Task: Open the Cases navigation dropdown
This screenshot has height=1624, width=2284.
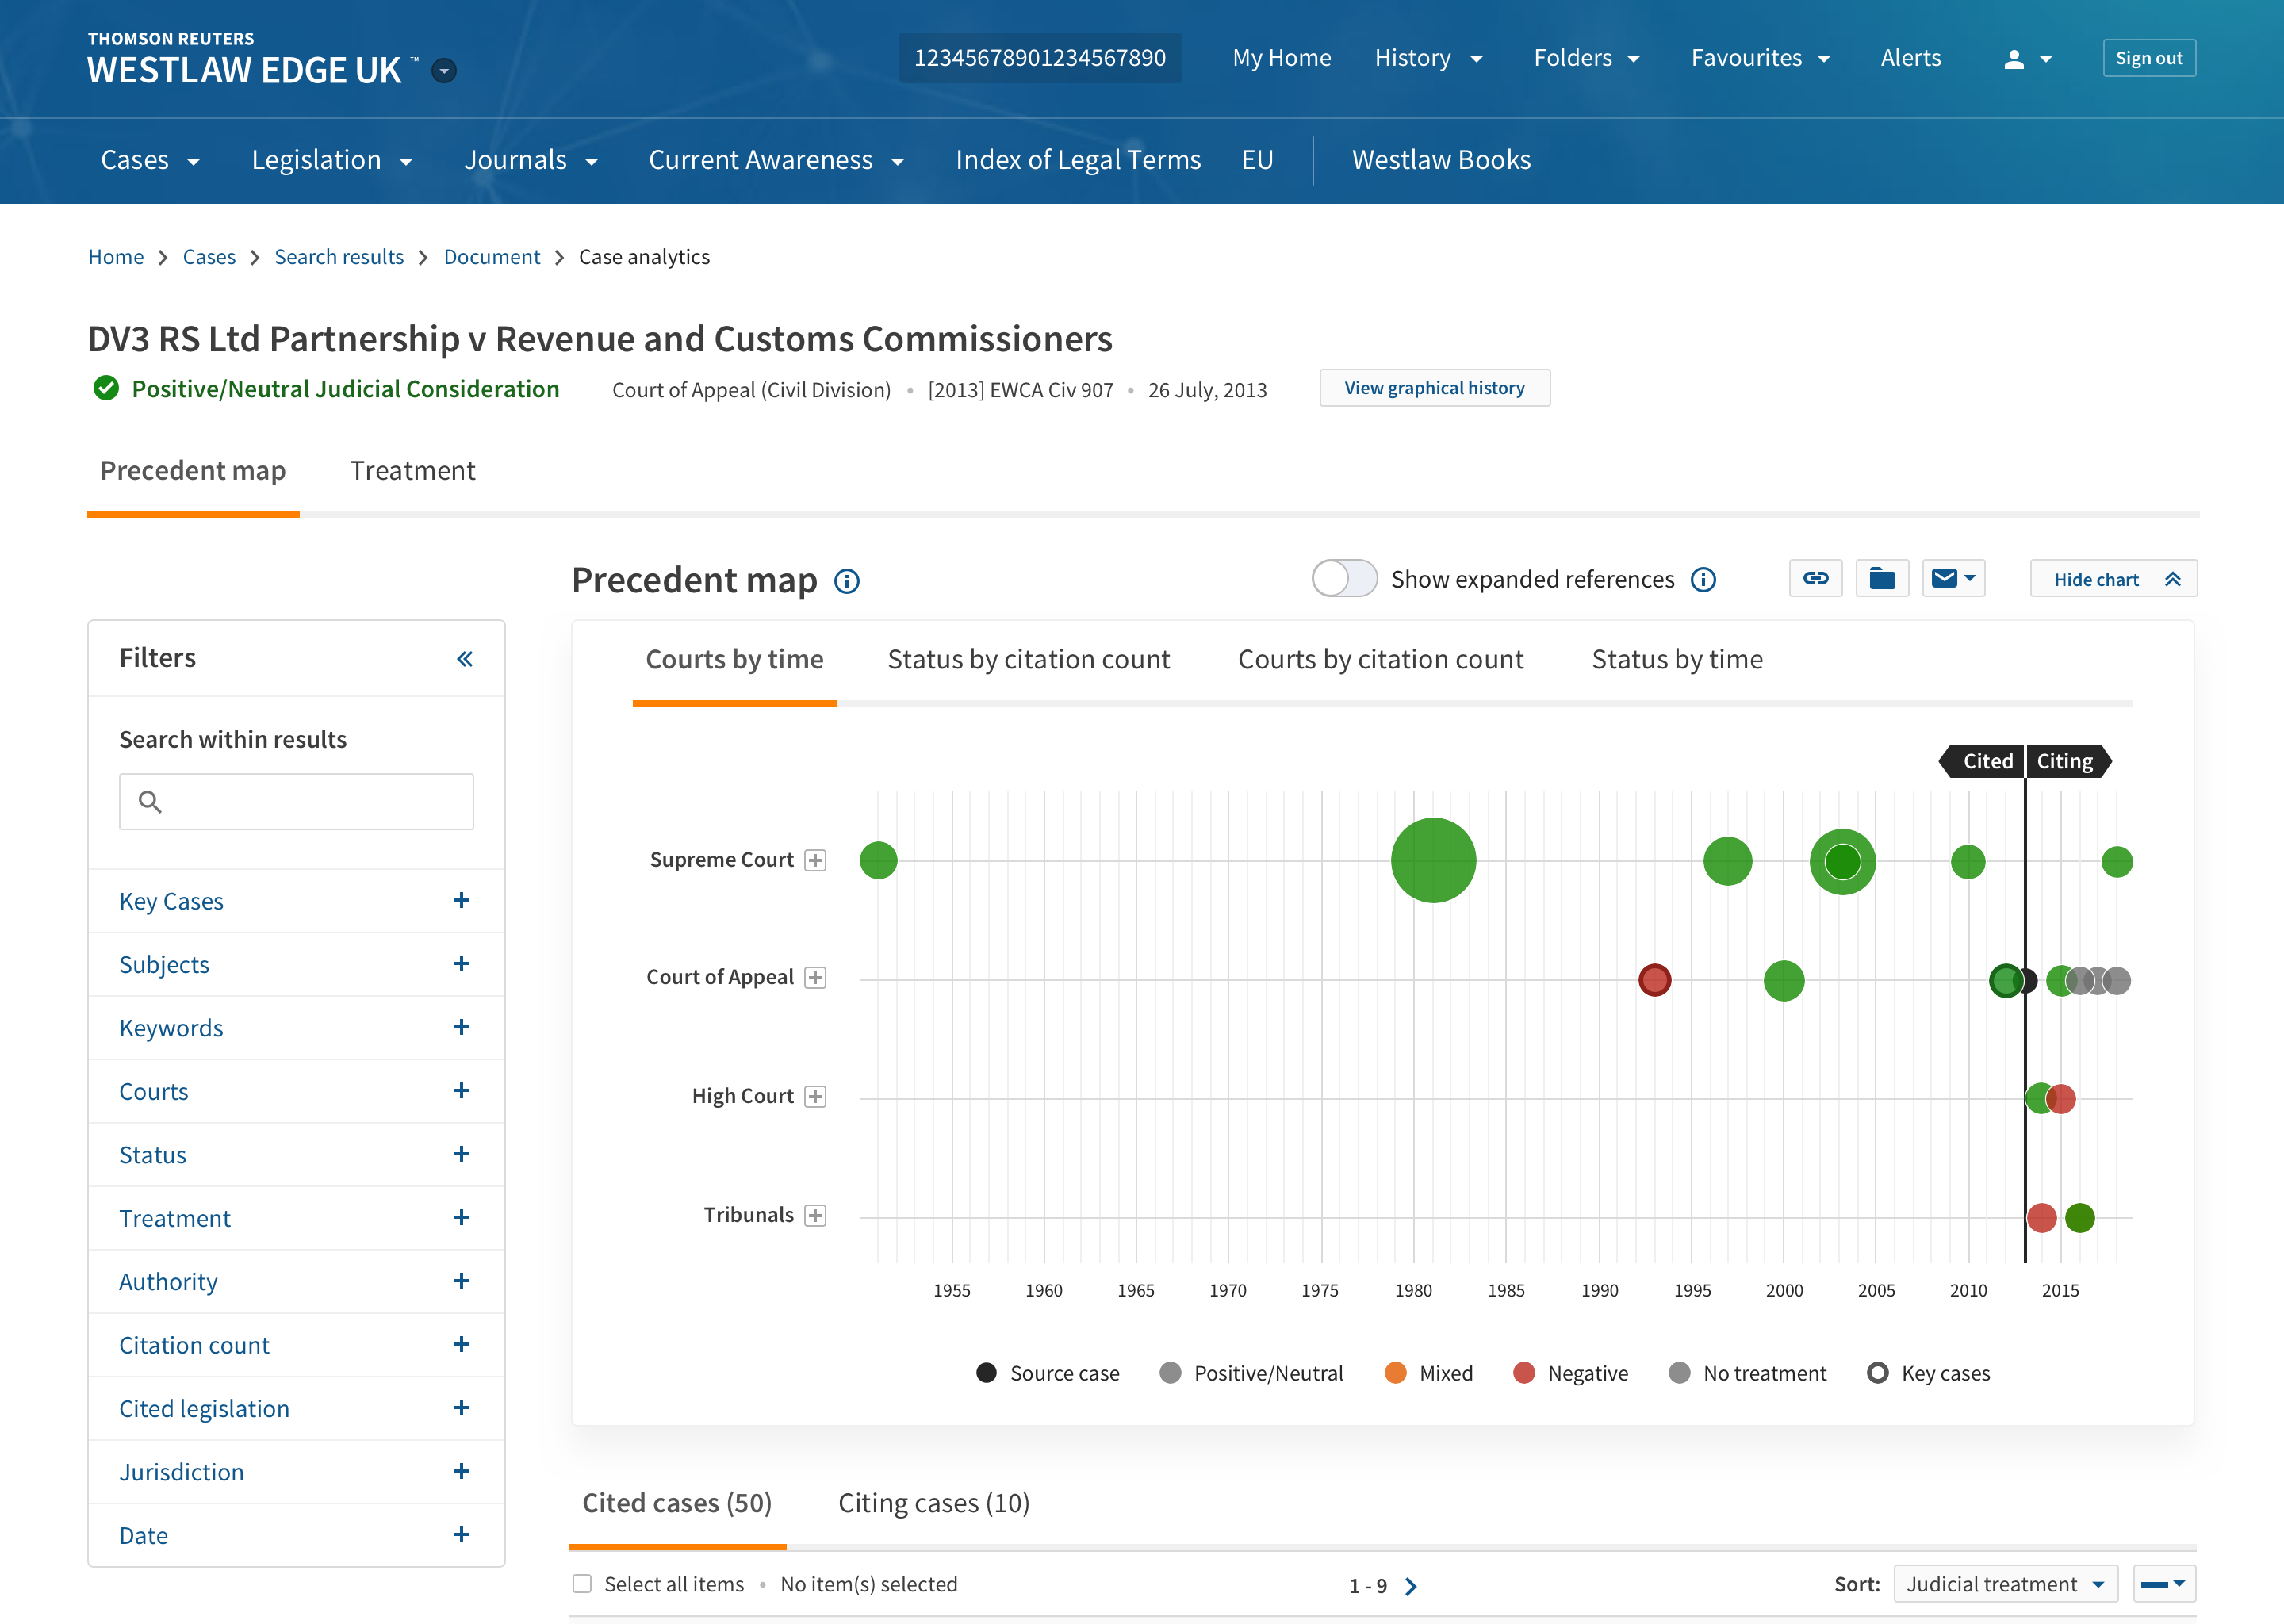Action: (150, 160)
